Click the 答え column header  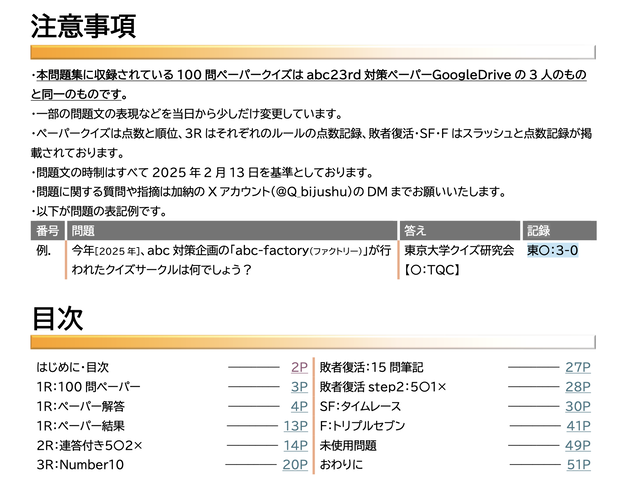click(460, 231)
